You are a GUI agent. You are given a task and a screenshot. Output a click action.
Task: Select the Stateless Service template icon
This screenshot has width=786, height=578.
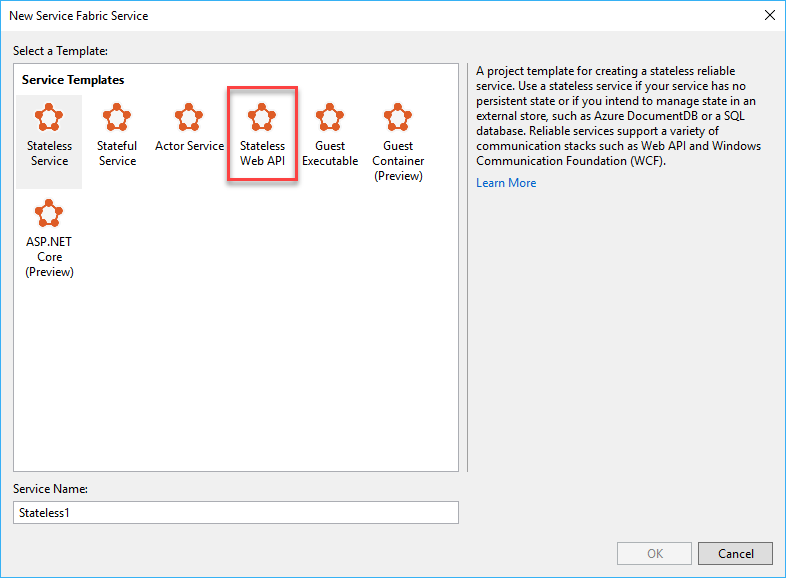pyautogui.click(x=49, y=118)
